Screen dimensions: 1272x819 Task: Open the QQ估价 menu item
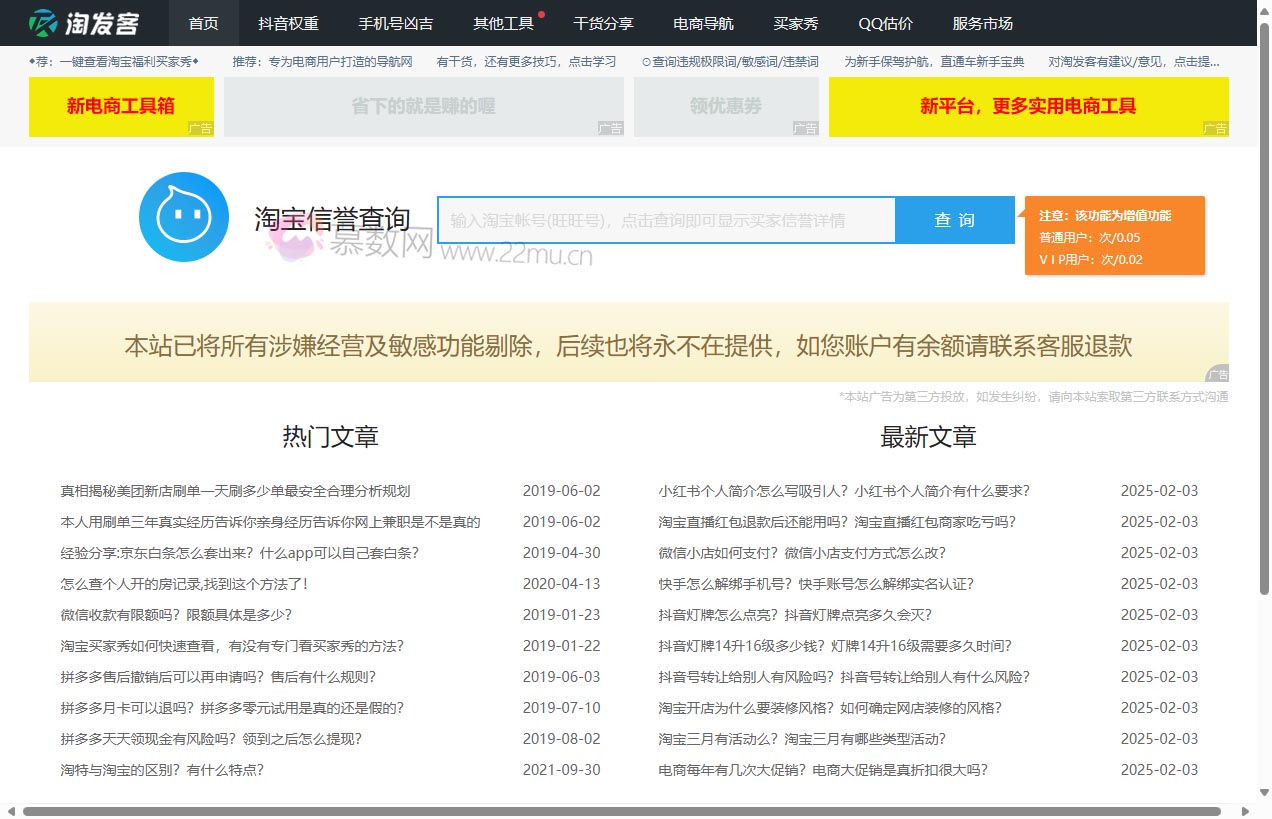point(885,23)
